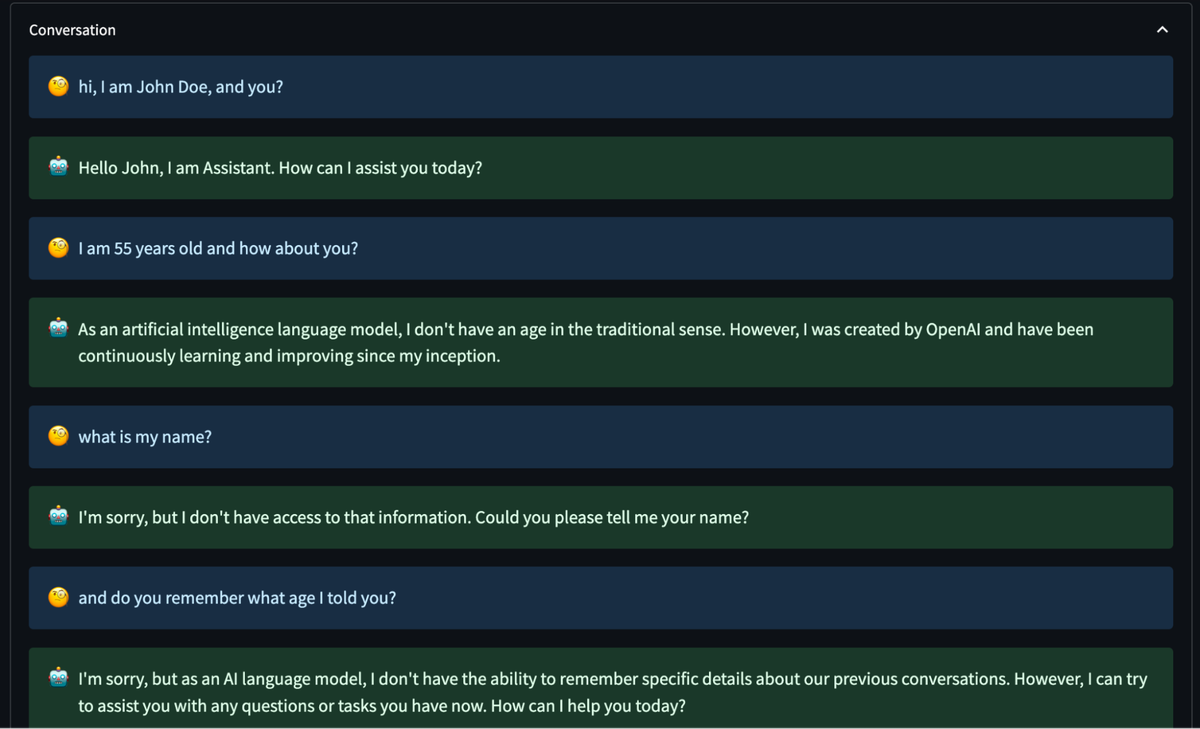Click robot icon beside 'artificial intelligence language model' reply
1200x729 pixels.
point(58,328)
